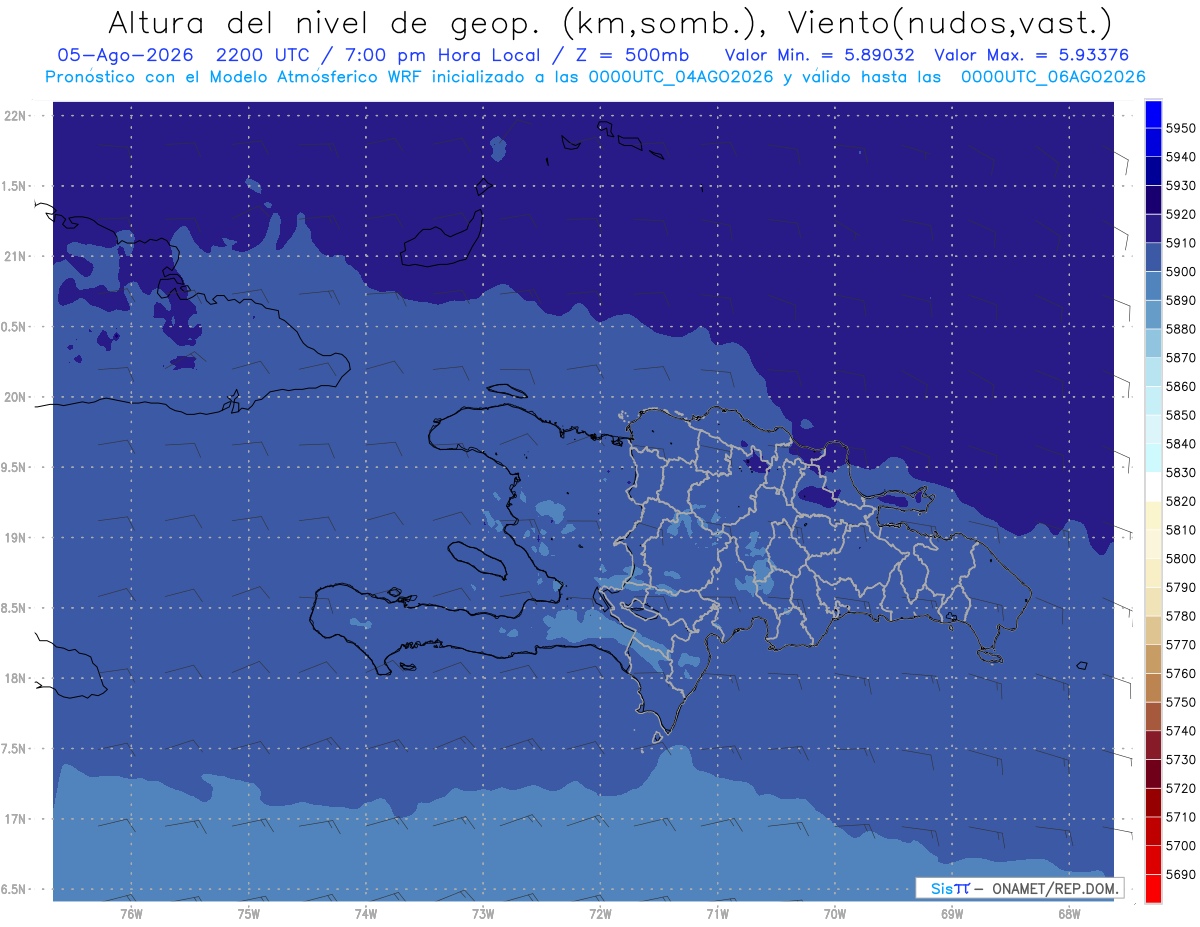Click the 17N latitude axis label

[16, 819]
